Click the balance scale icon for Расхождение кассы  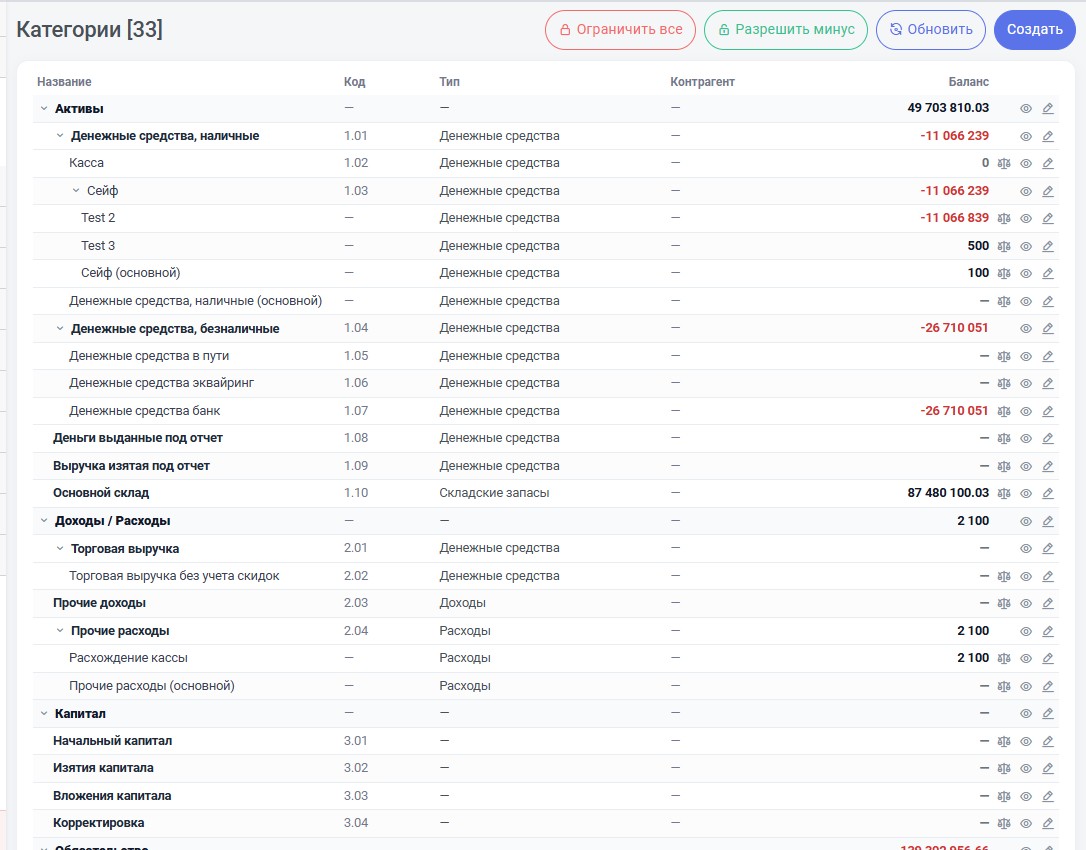click(1004, 658)
